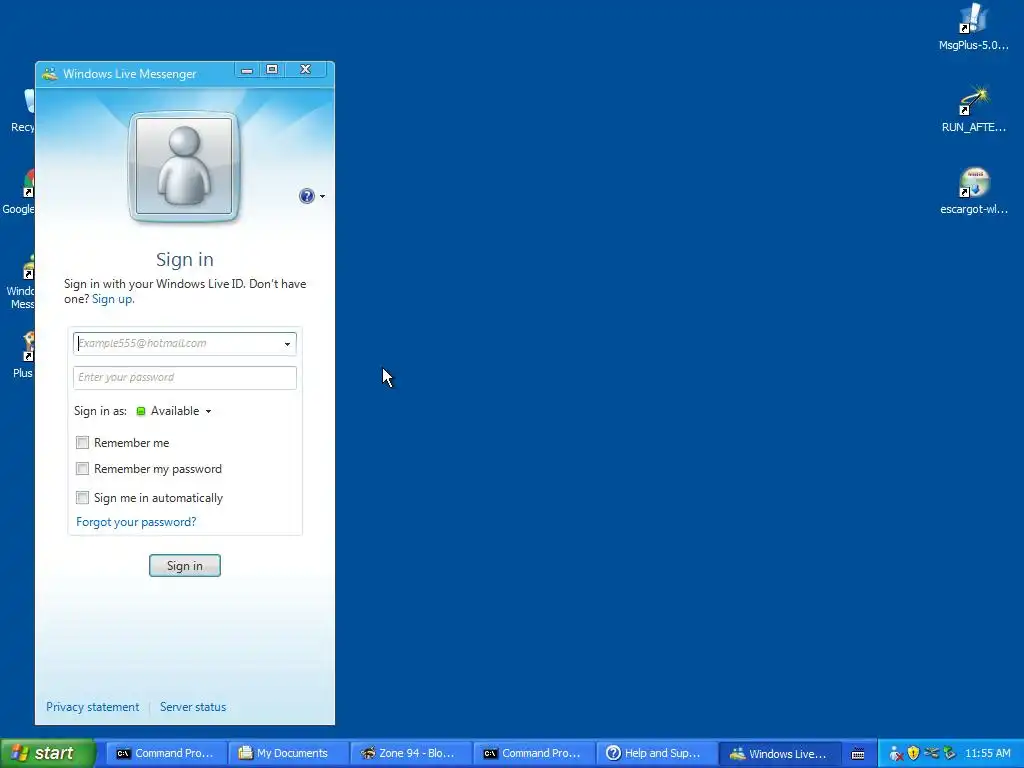The image size is (1024, 768).
Task: Switch to second Command Prompt taskbar button
Action: click(x=532, y=754)
